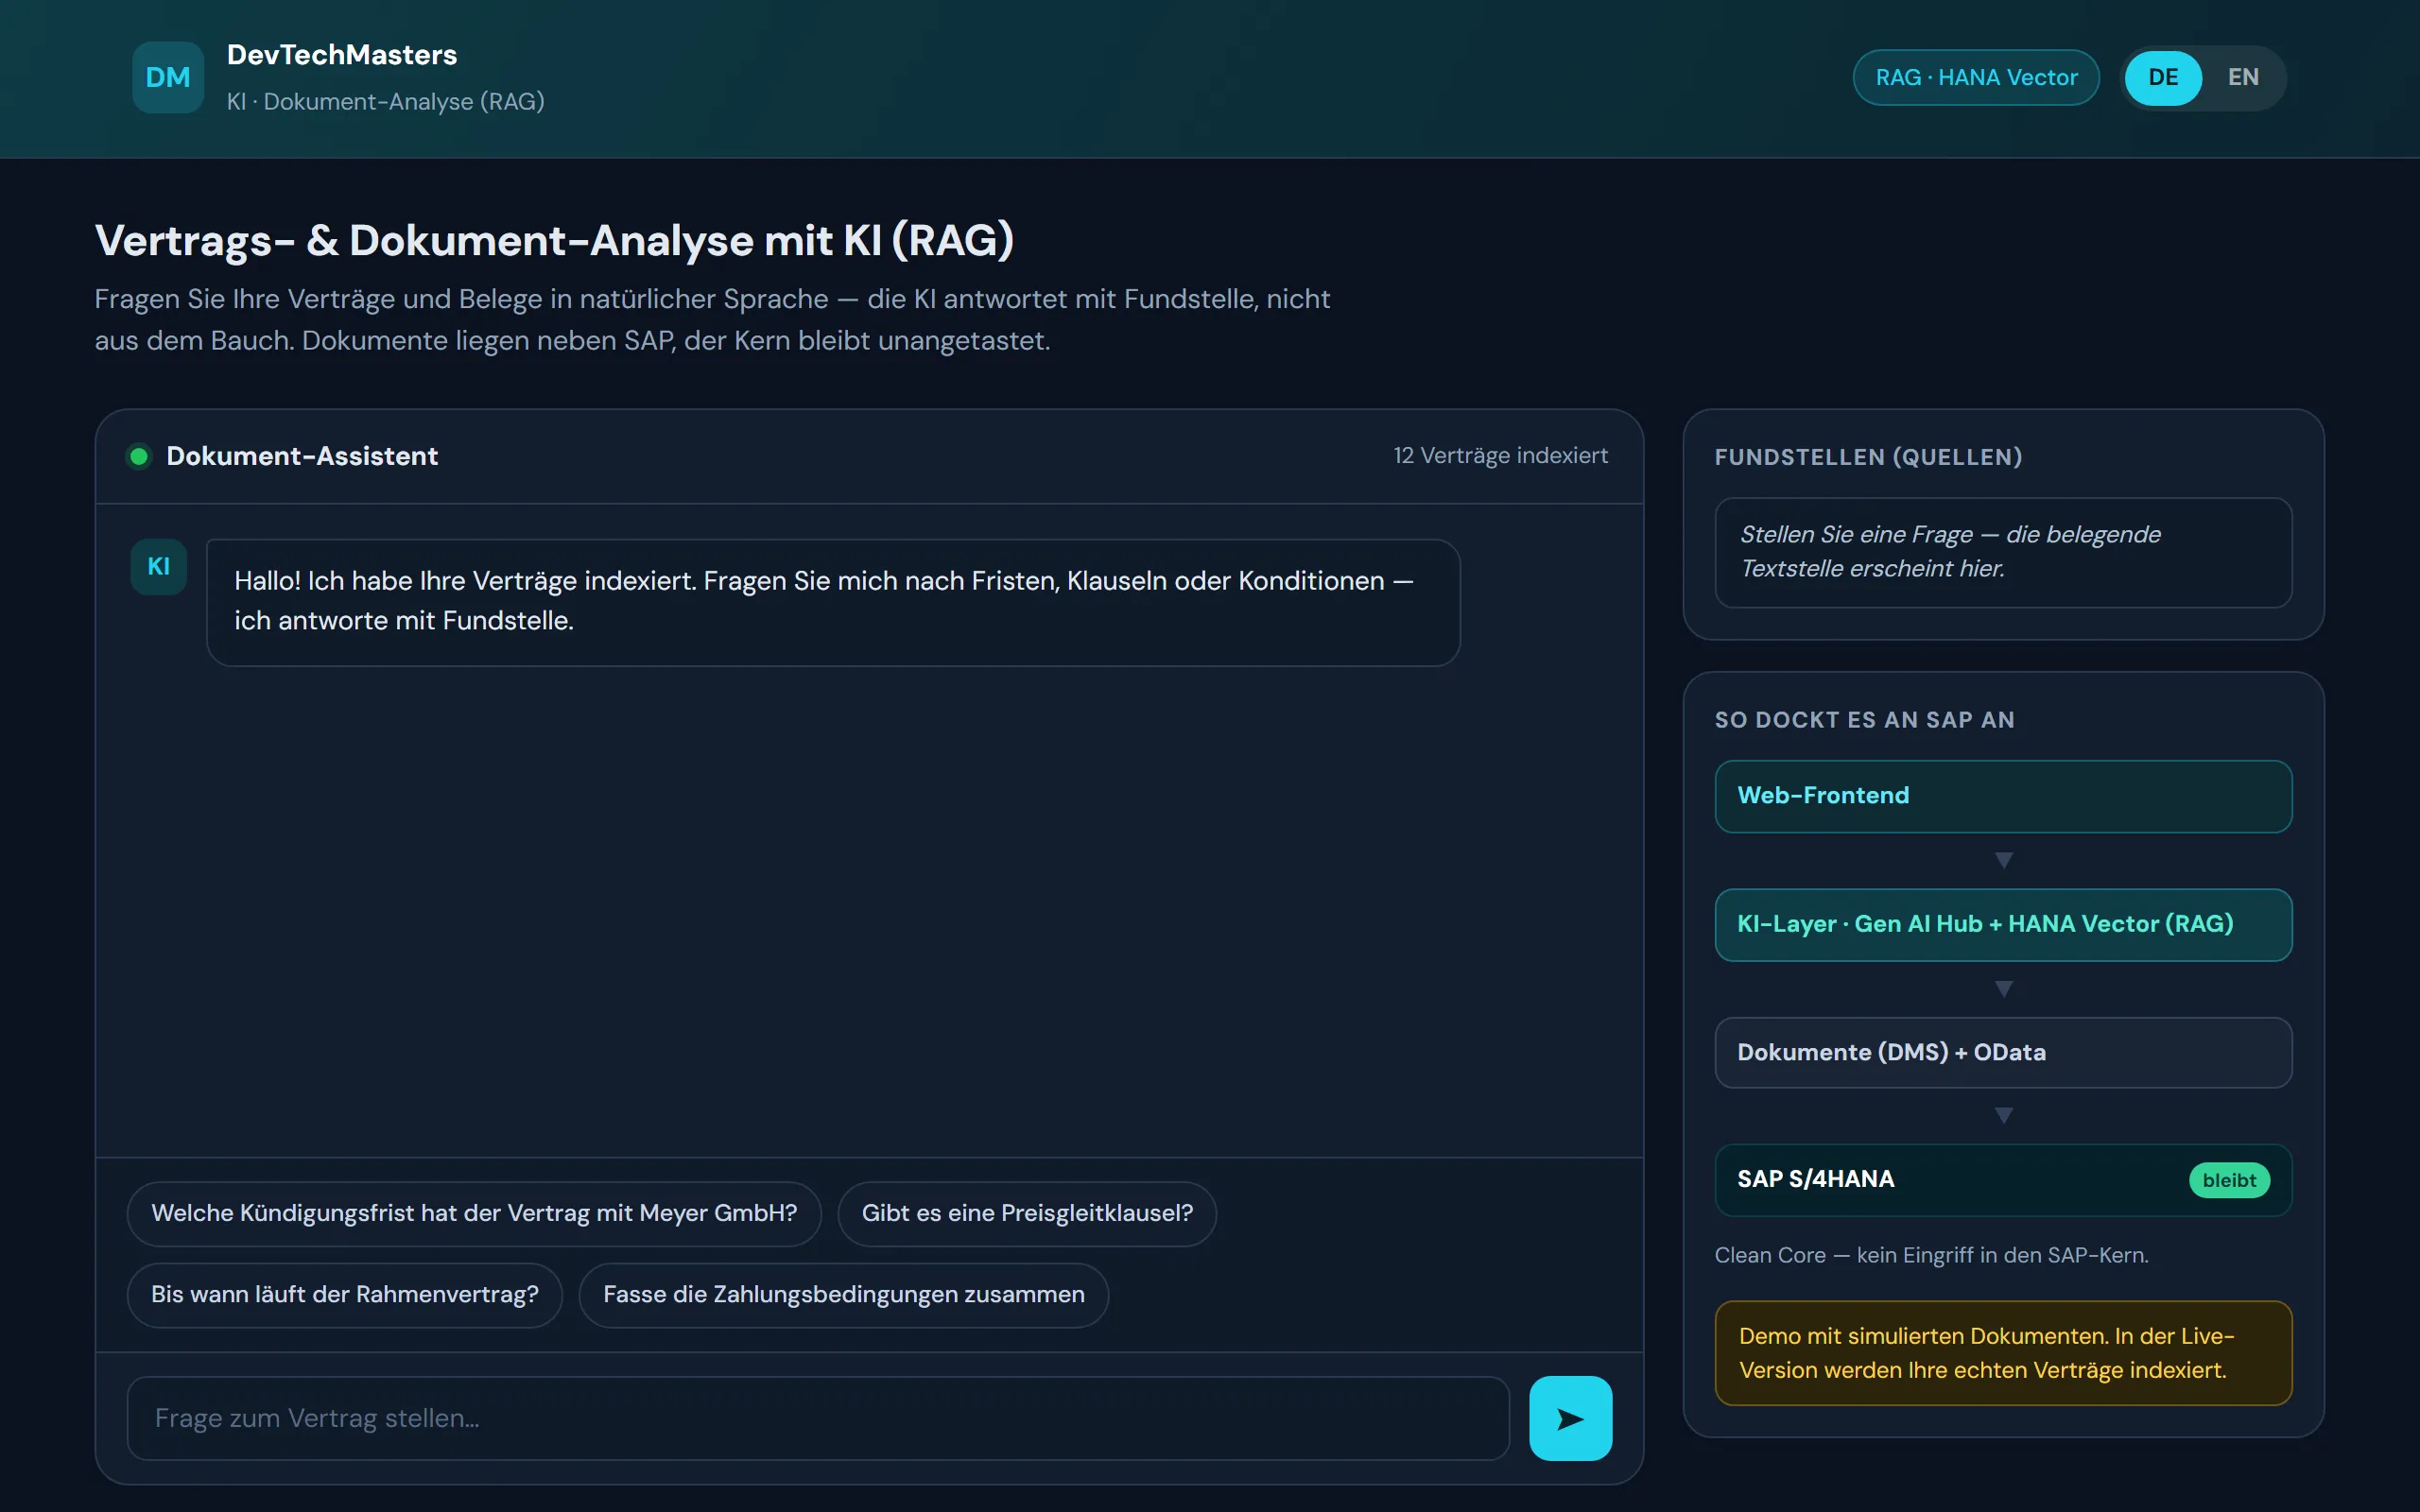Click the 'Vertrags- & Dokument-Analyse' page heading
This screenshot has height=1512, width=2420.
point(554,241)
